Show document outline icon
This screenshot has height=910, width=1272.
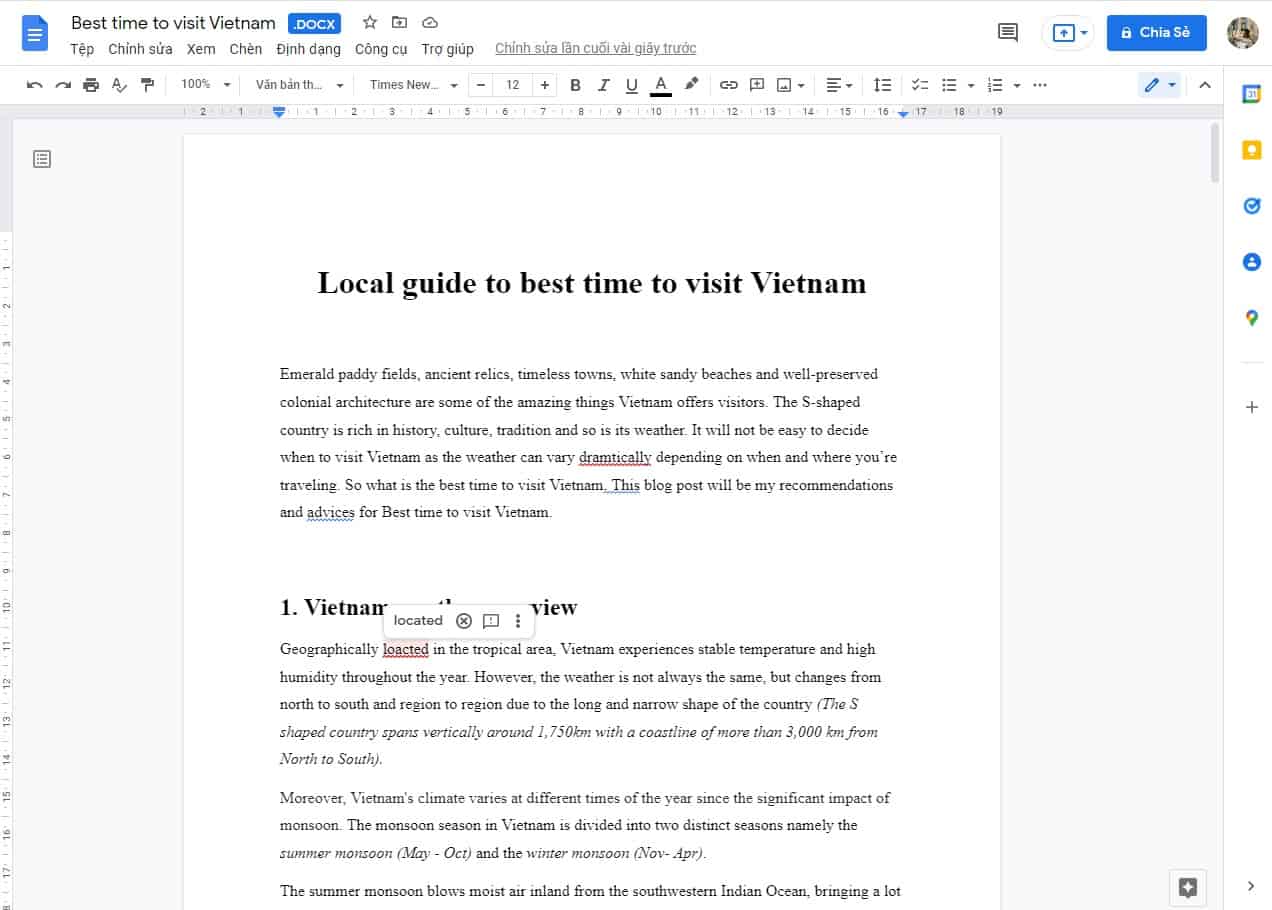[42, 158]
